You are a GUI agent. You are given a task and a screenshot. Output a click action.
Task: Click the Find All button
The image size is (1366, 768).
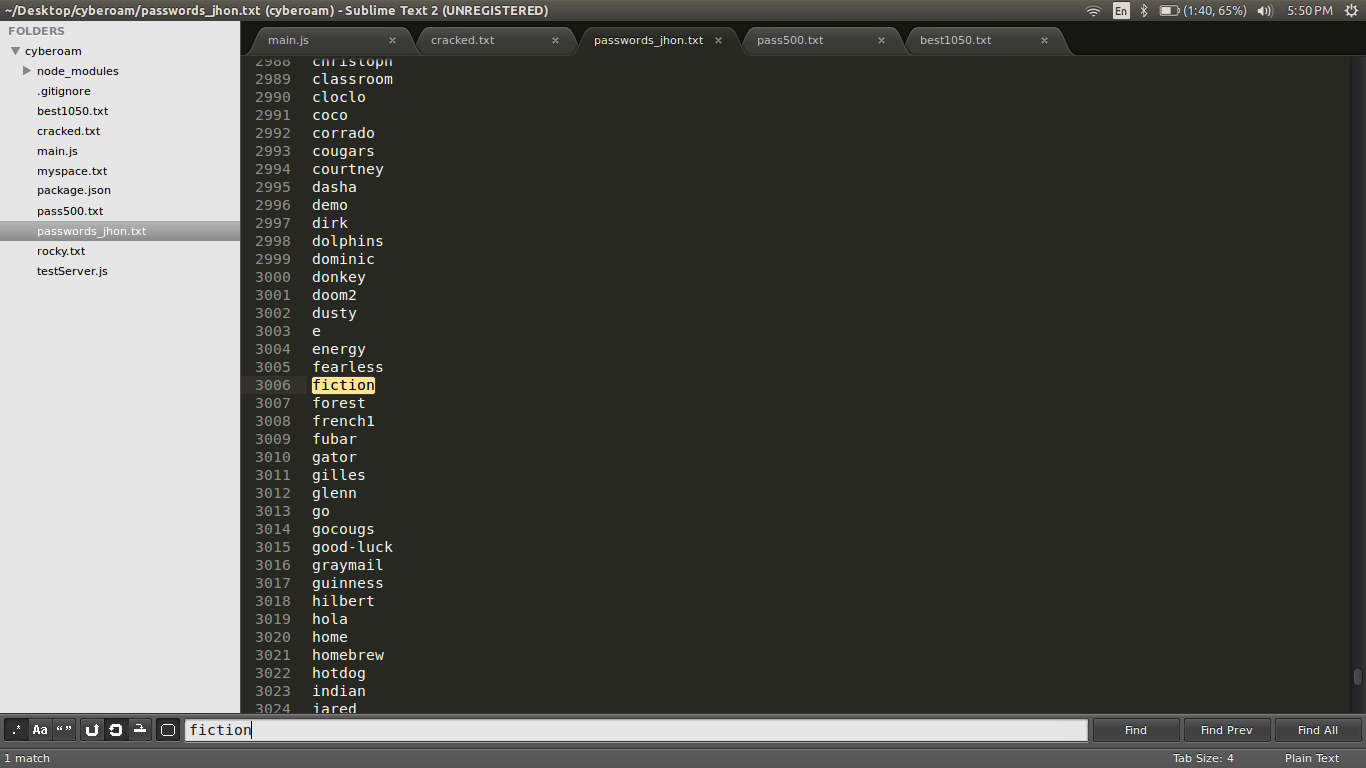1318,730
